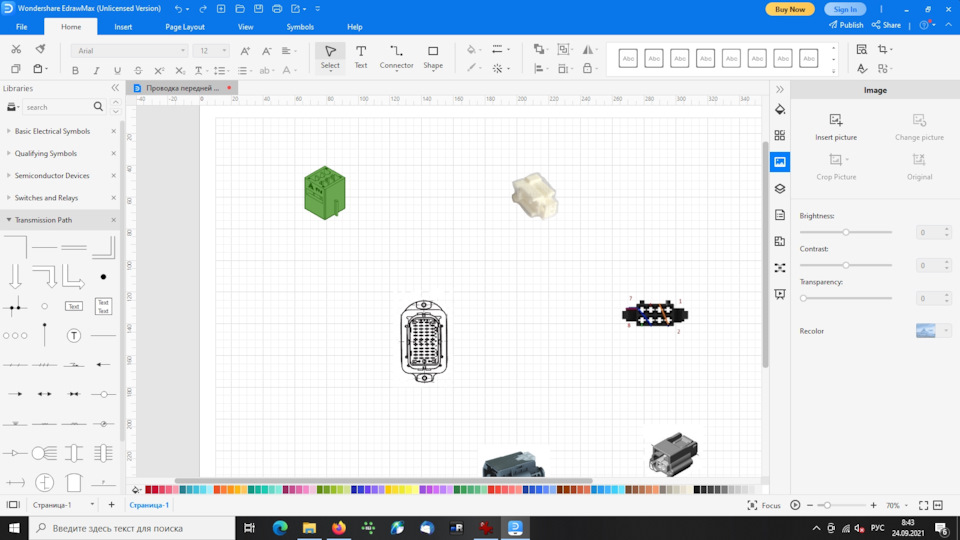960x540 pixels.
Task: Decrease font size icon
Action: point(266,51)
